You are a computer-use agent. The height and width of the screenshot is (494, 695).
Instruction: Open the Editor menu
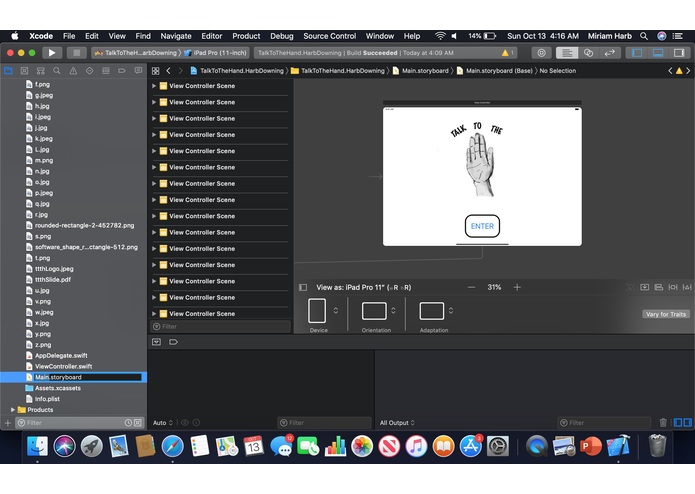click(x=211, y=36)
